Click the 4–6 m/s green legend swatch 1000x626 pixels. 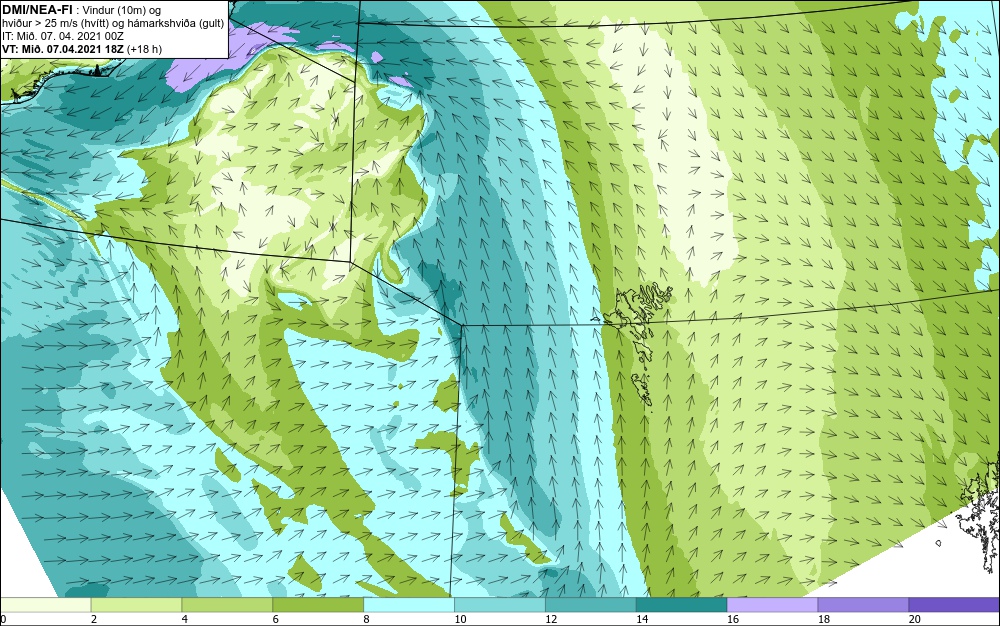pyautogui.click(x=227, y=605)
